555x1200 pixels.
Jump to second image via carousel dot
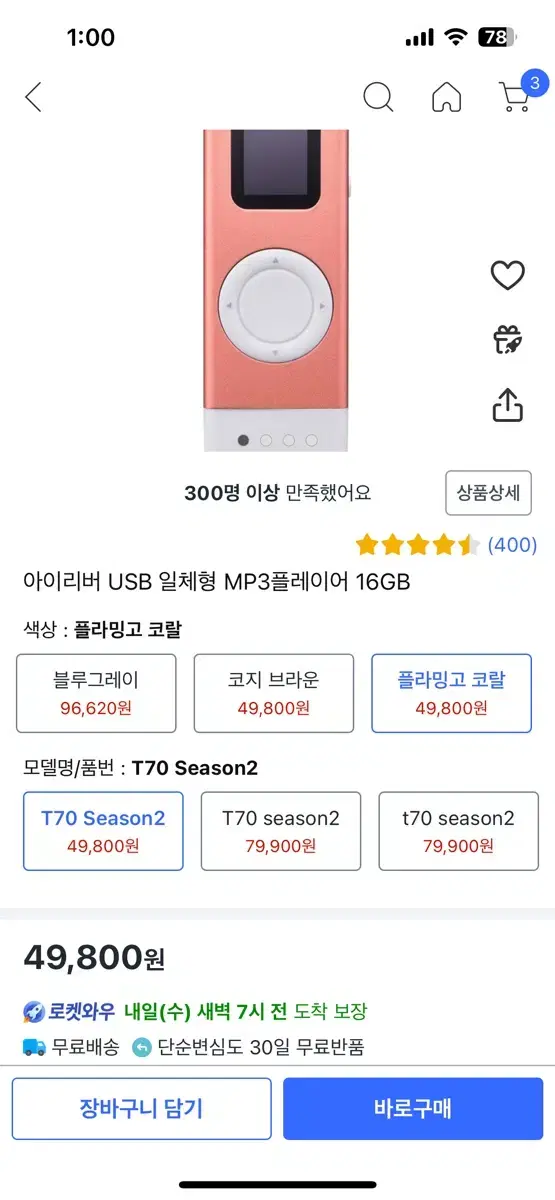266,440
